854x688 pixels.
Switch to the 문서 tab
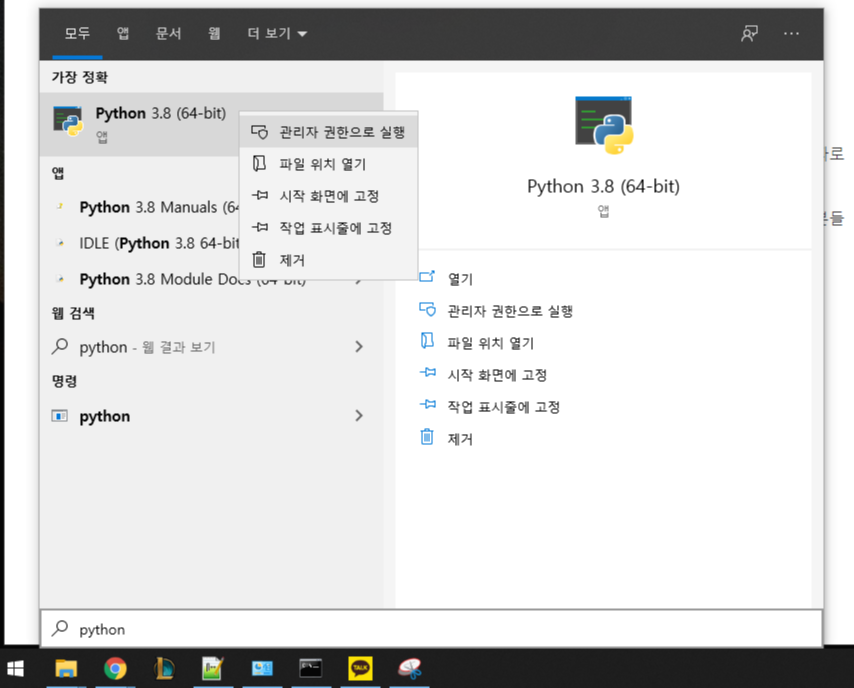click(168, 34)
